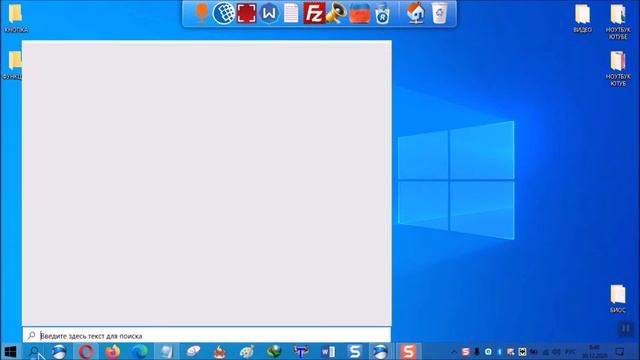Click the search box 'Введите здесь текст для поиска'
This screenshot has height=360, width=640.
[207, 336]
